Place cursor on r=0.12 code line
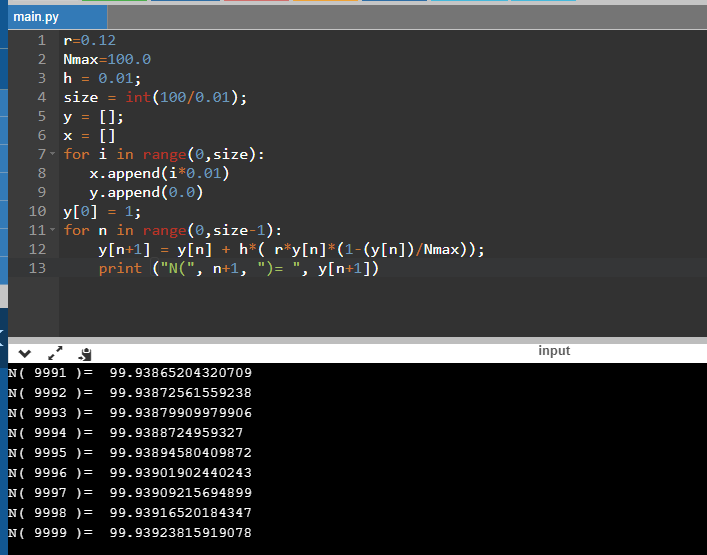The width and height of the screenshot is (707, 555). tap(89, 41)
